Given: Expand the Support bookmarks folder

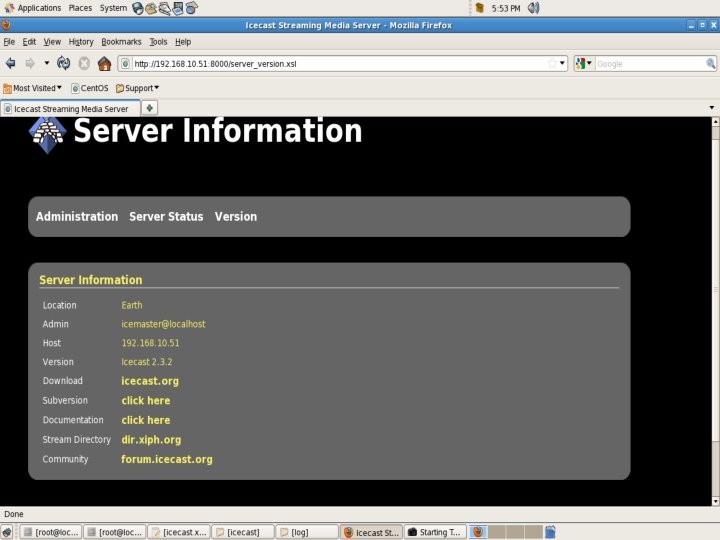Looking at the screenshot, I should pyautogui.click(x=137, y=88).
